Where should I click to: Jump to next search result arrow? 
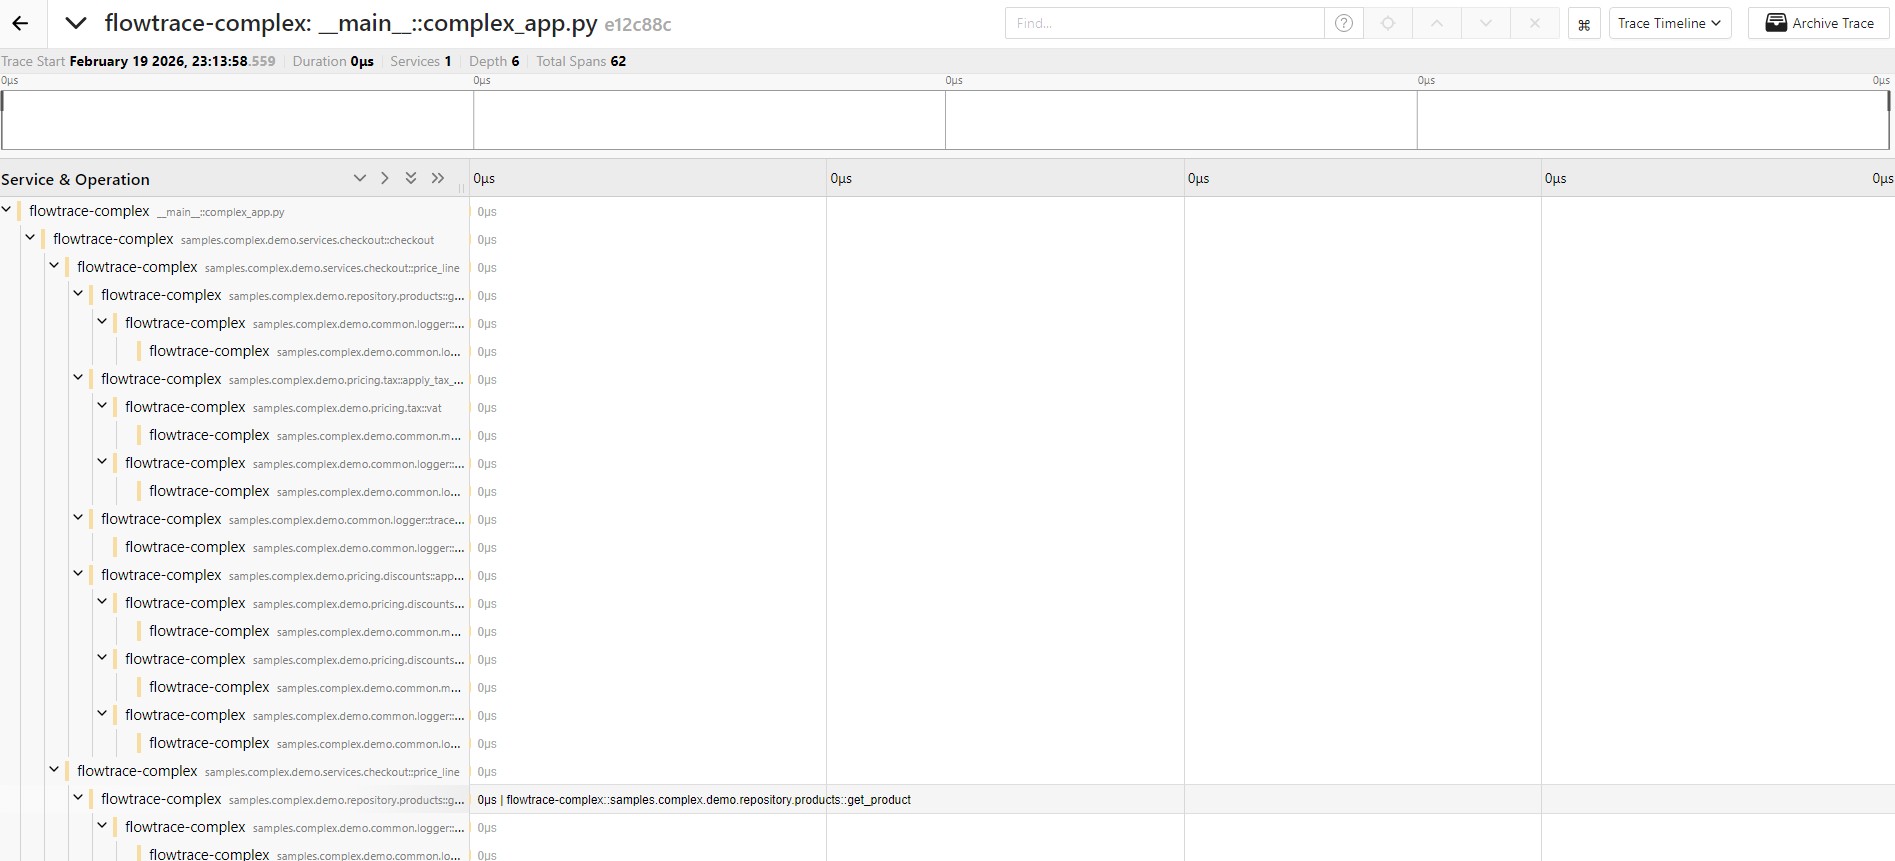point(1486,23)
